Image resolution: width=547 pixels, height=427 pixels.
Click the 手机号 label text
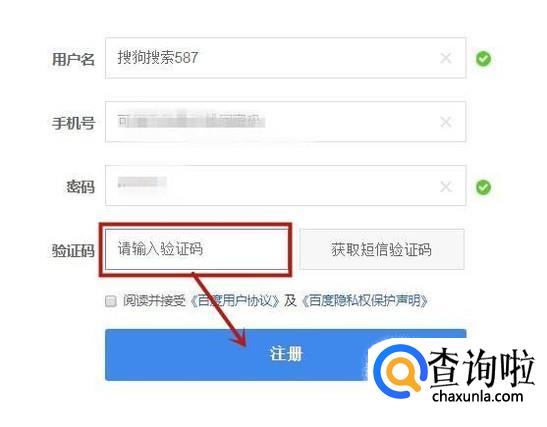(73, 123)
